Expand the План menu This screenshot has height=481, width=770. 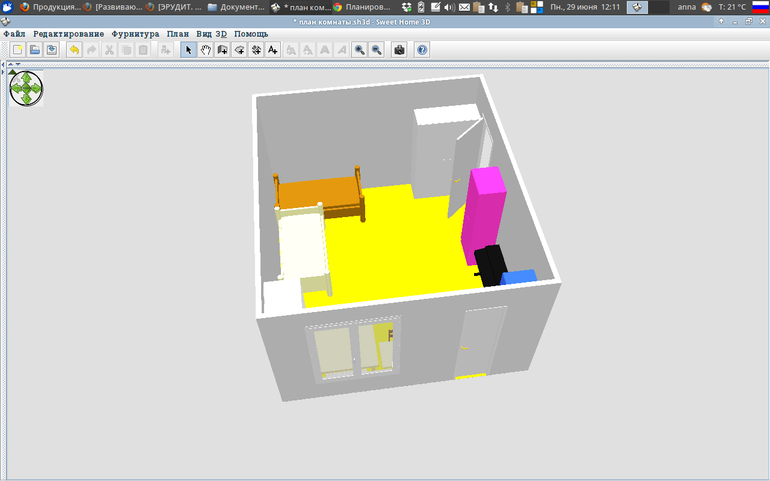177,34
